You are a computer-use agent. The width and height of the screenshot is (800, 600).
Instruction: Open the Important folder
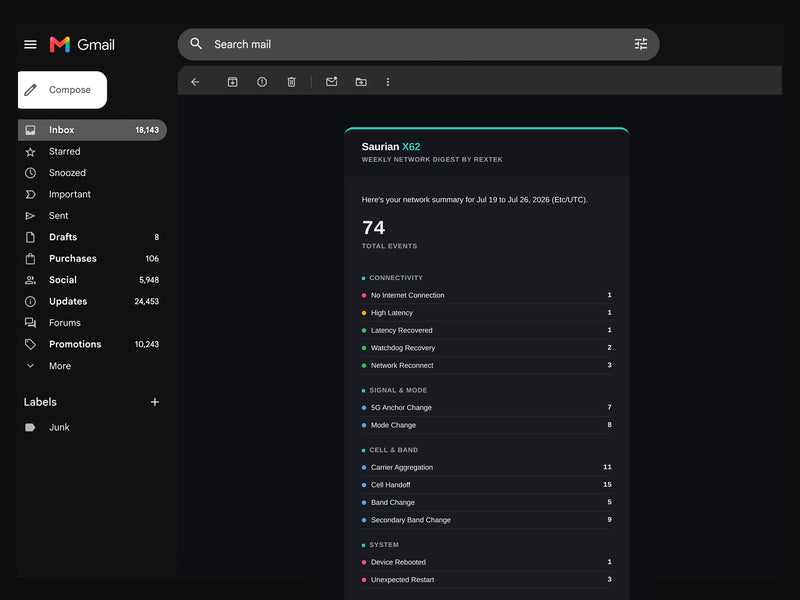pyautogui.click(x=92, y=194)
